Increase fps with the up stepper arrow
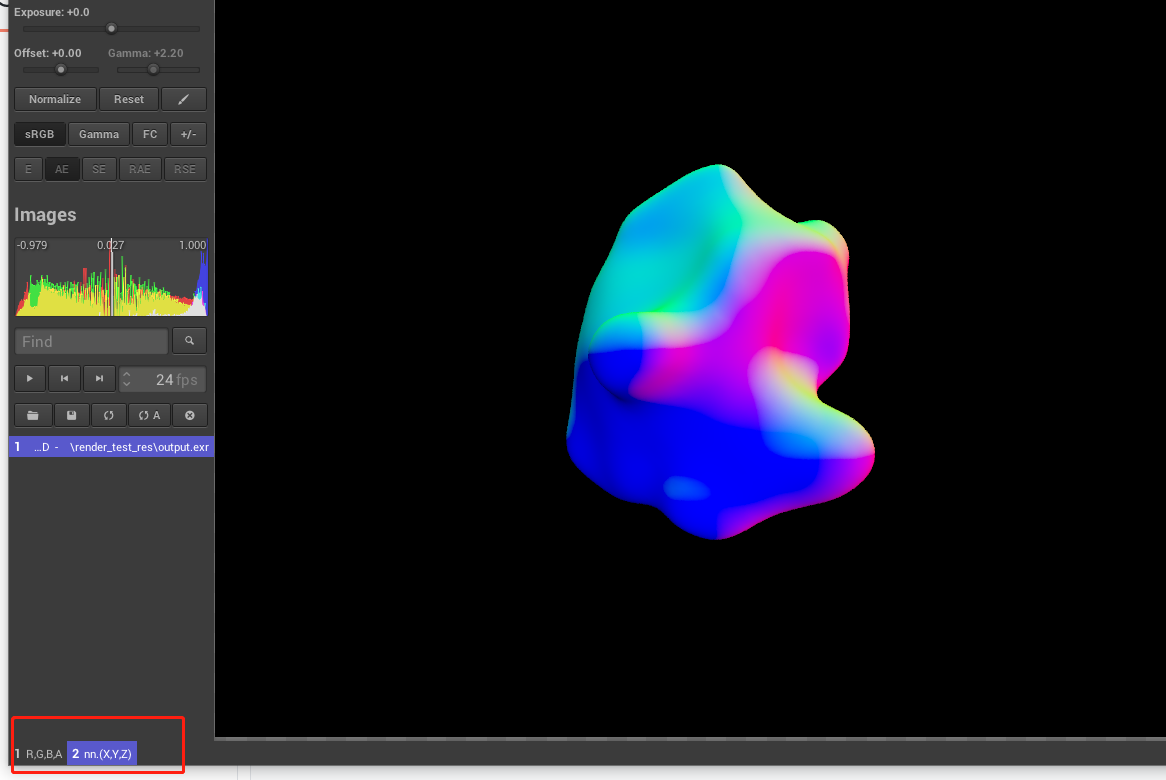 point(126,374)
